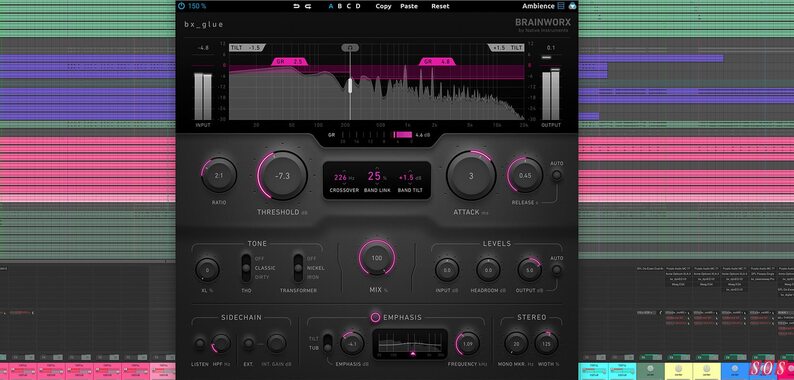794x380 pixels.
Task: Click the Paste button
Action: (409, 6)
